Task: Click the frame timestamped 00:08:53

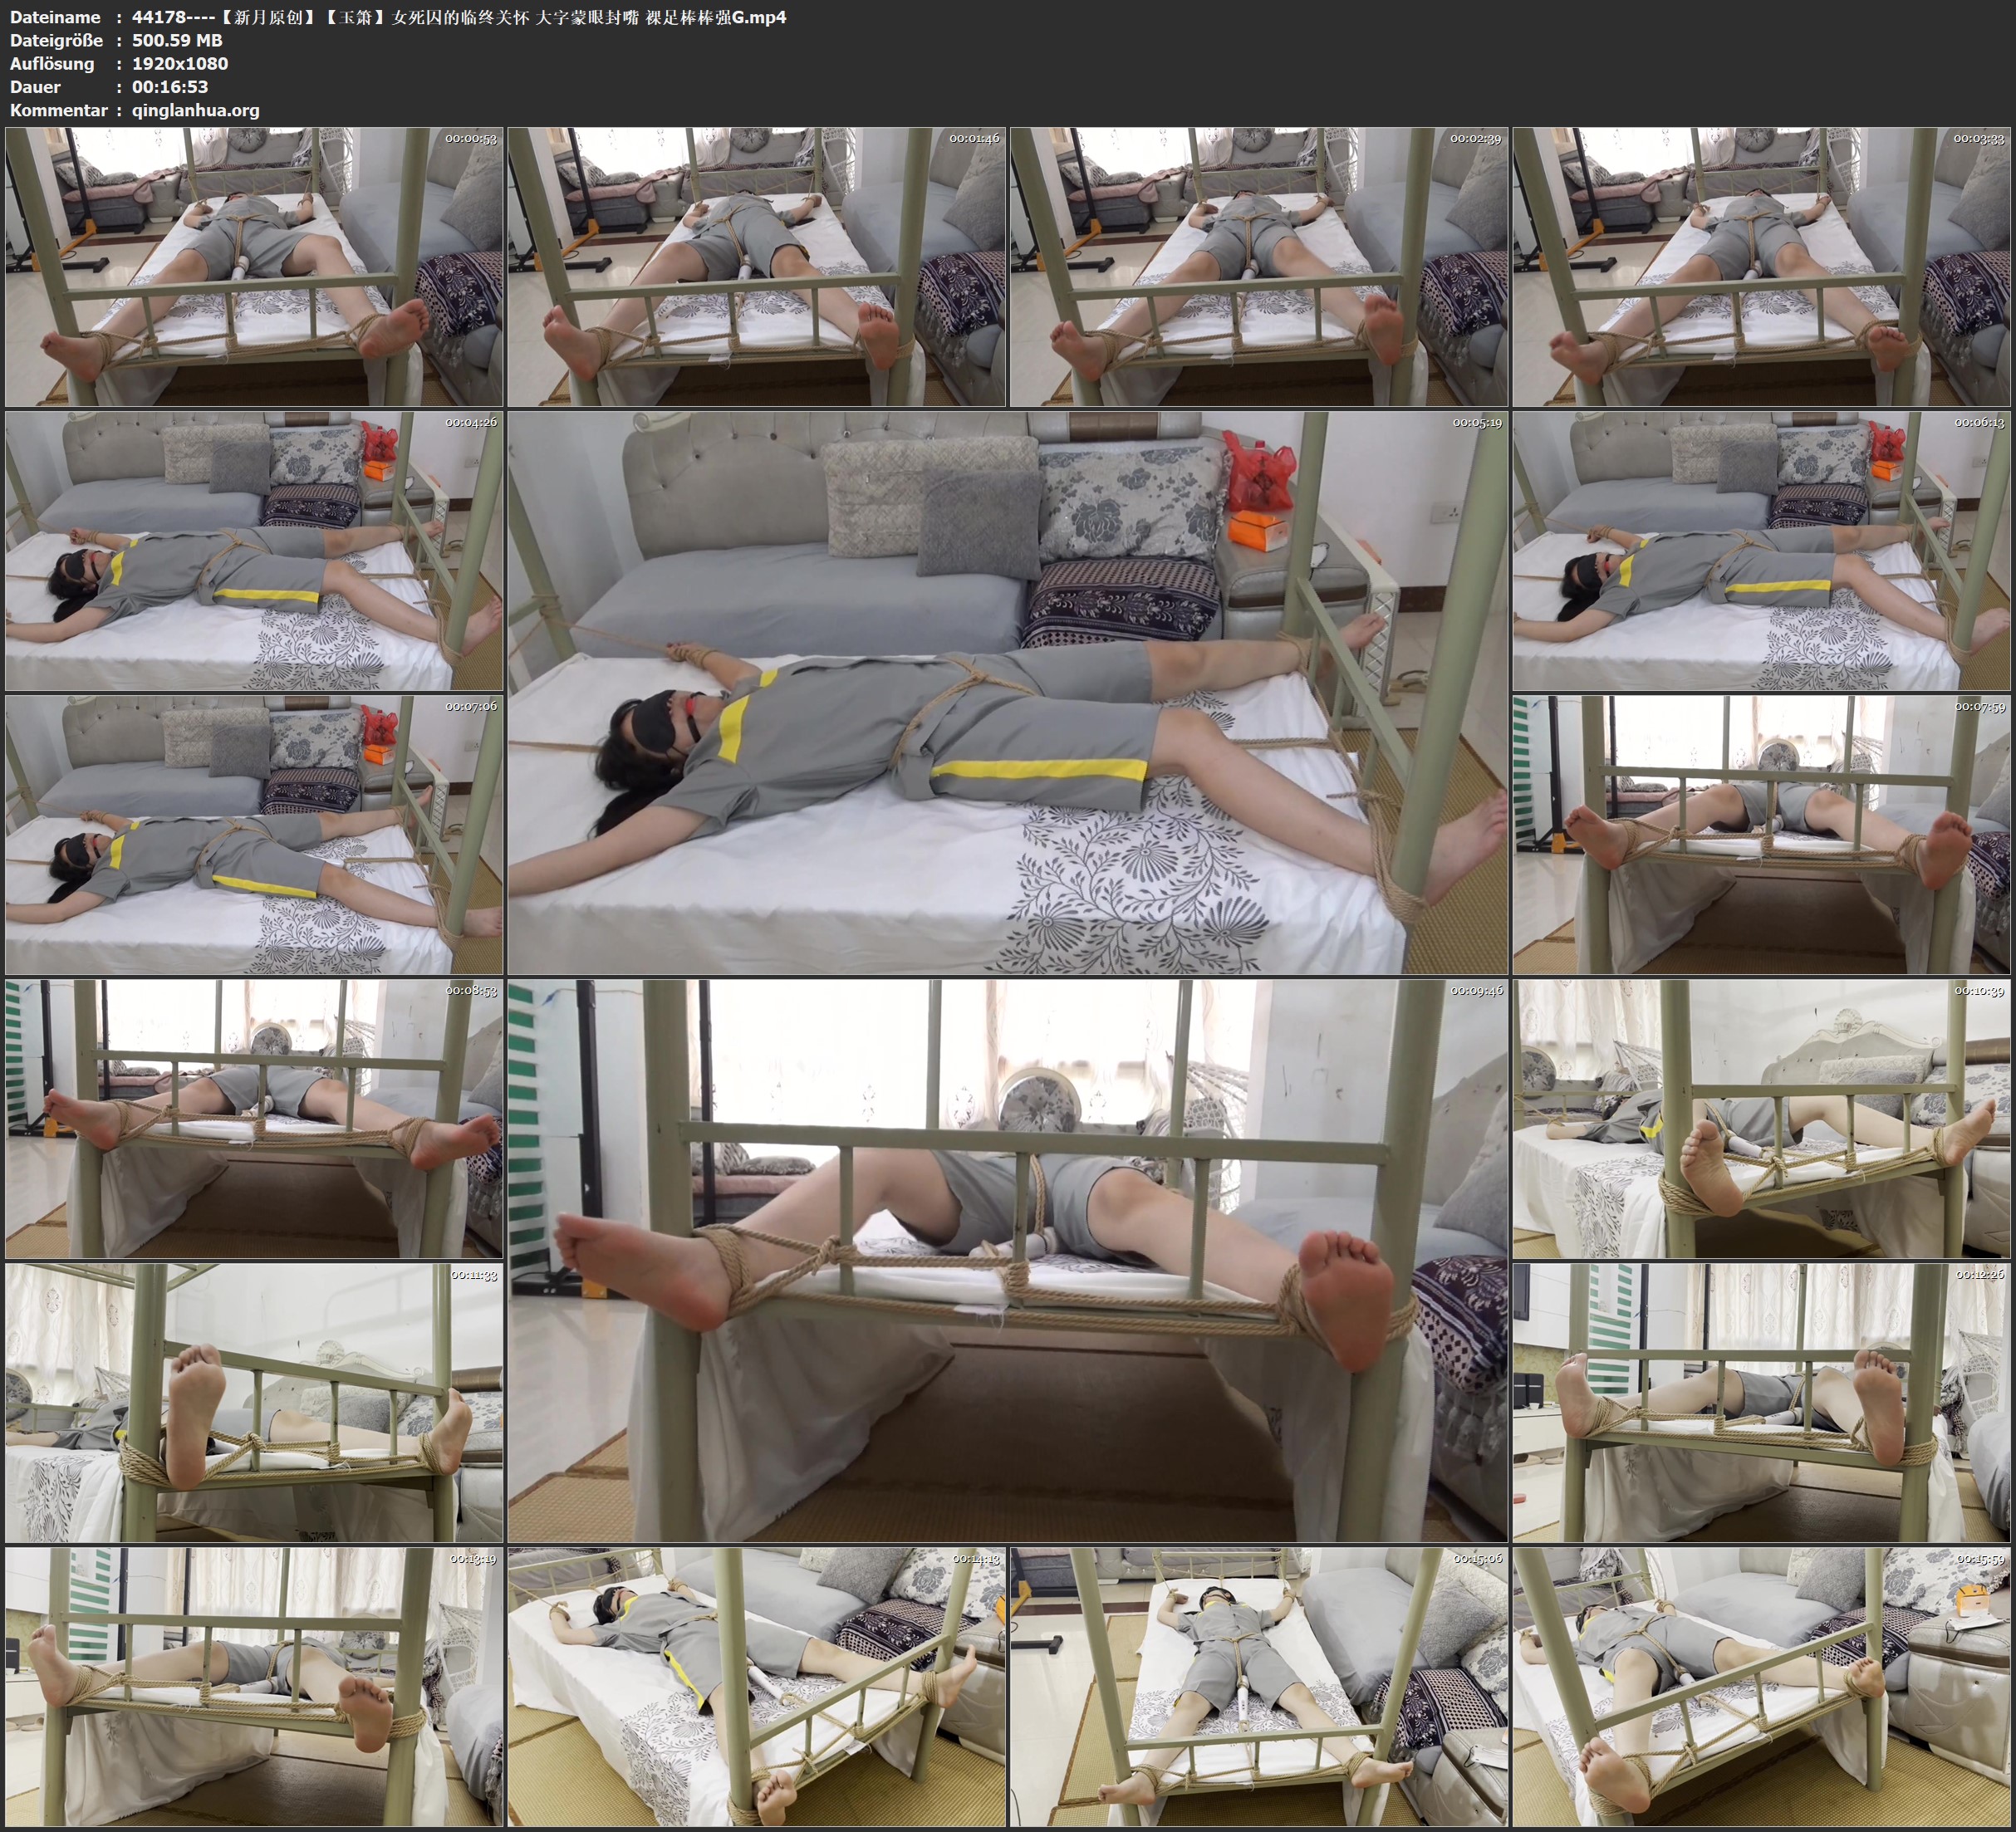Action: pyautogui.click(x=254, y=1119)
